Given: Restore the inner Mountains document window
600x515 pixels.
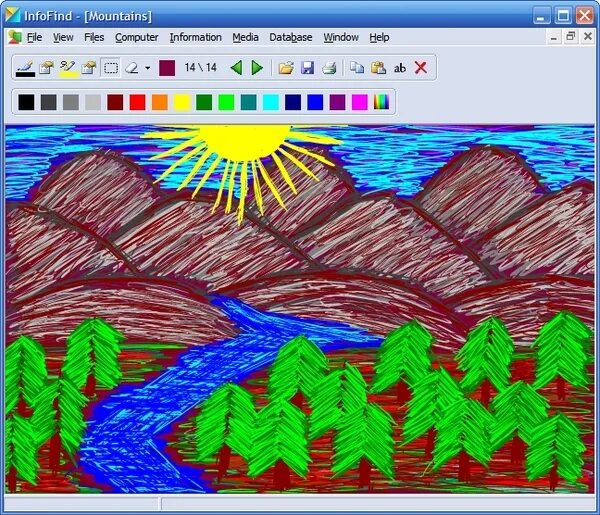Looking at the screenshot, I should click(571, 37).
